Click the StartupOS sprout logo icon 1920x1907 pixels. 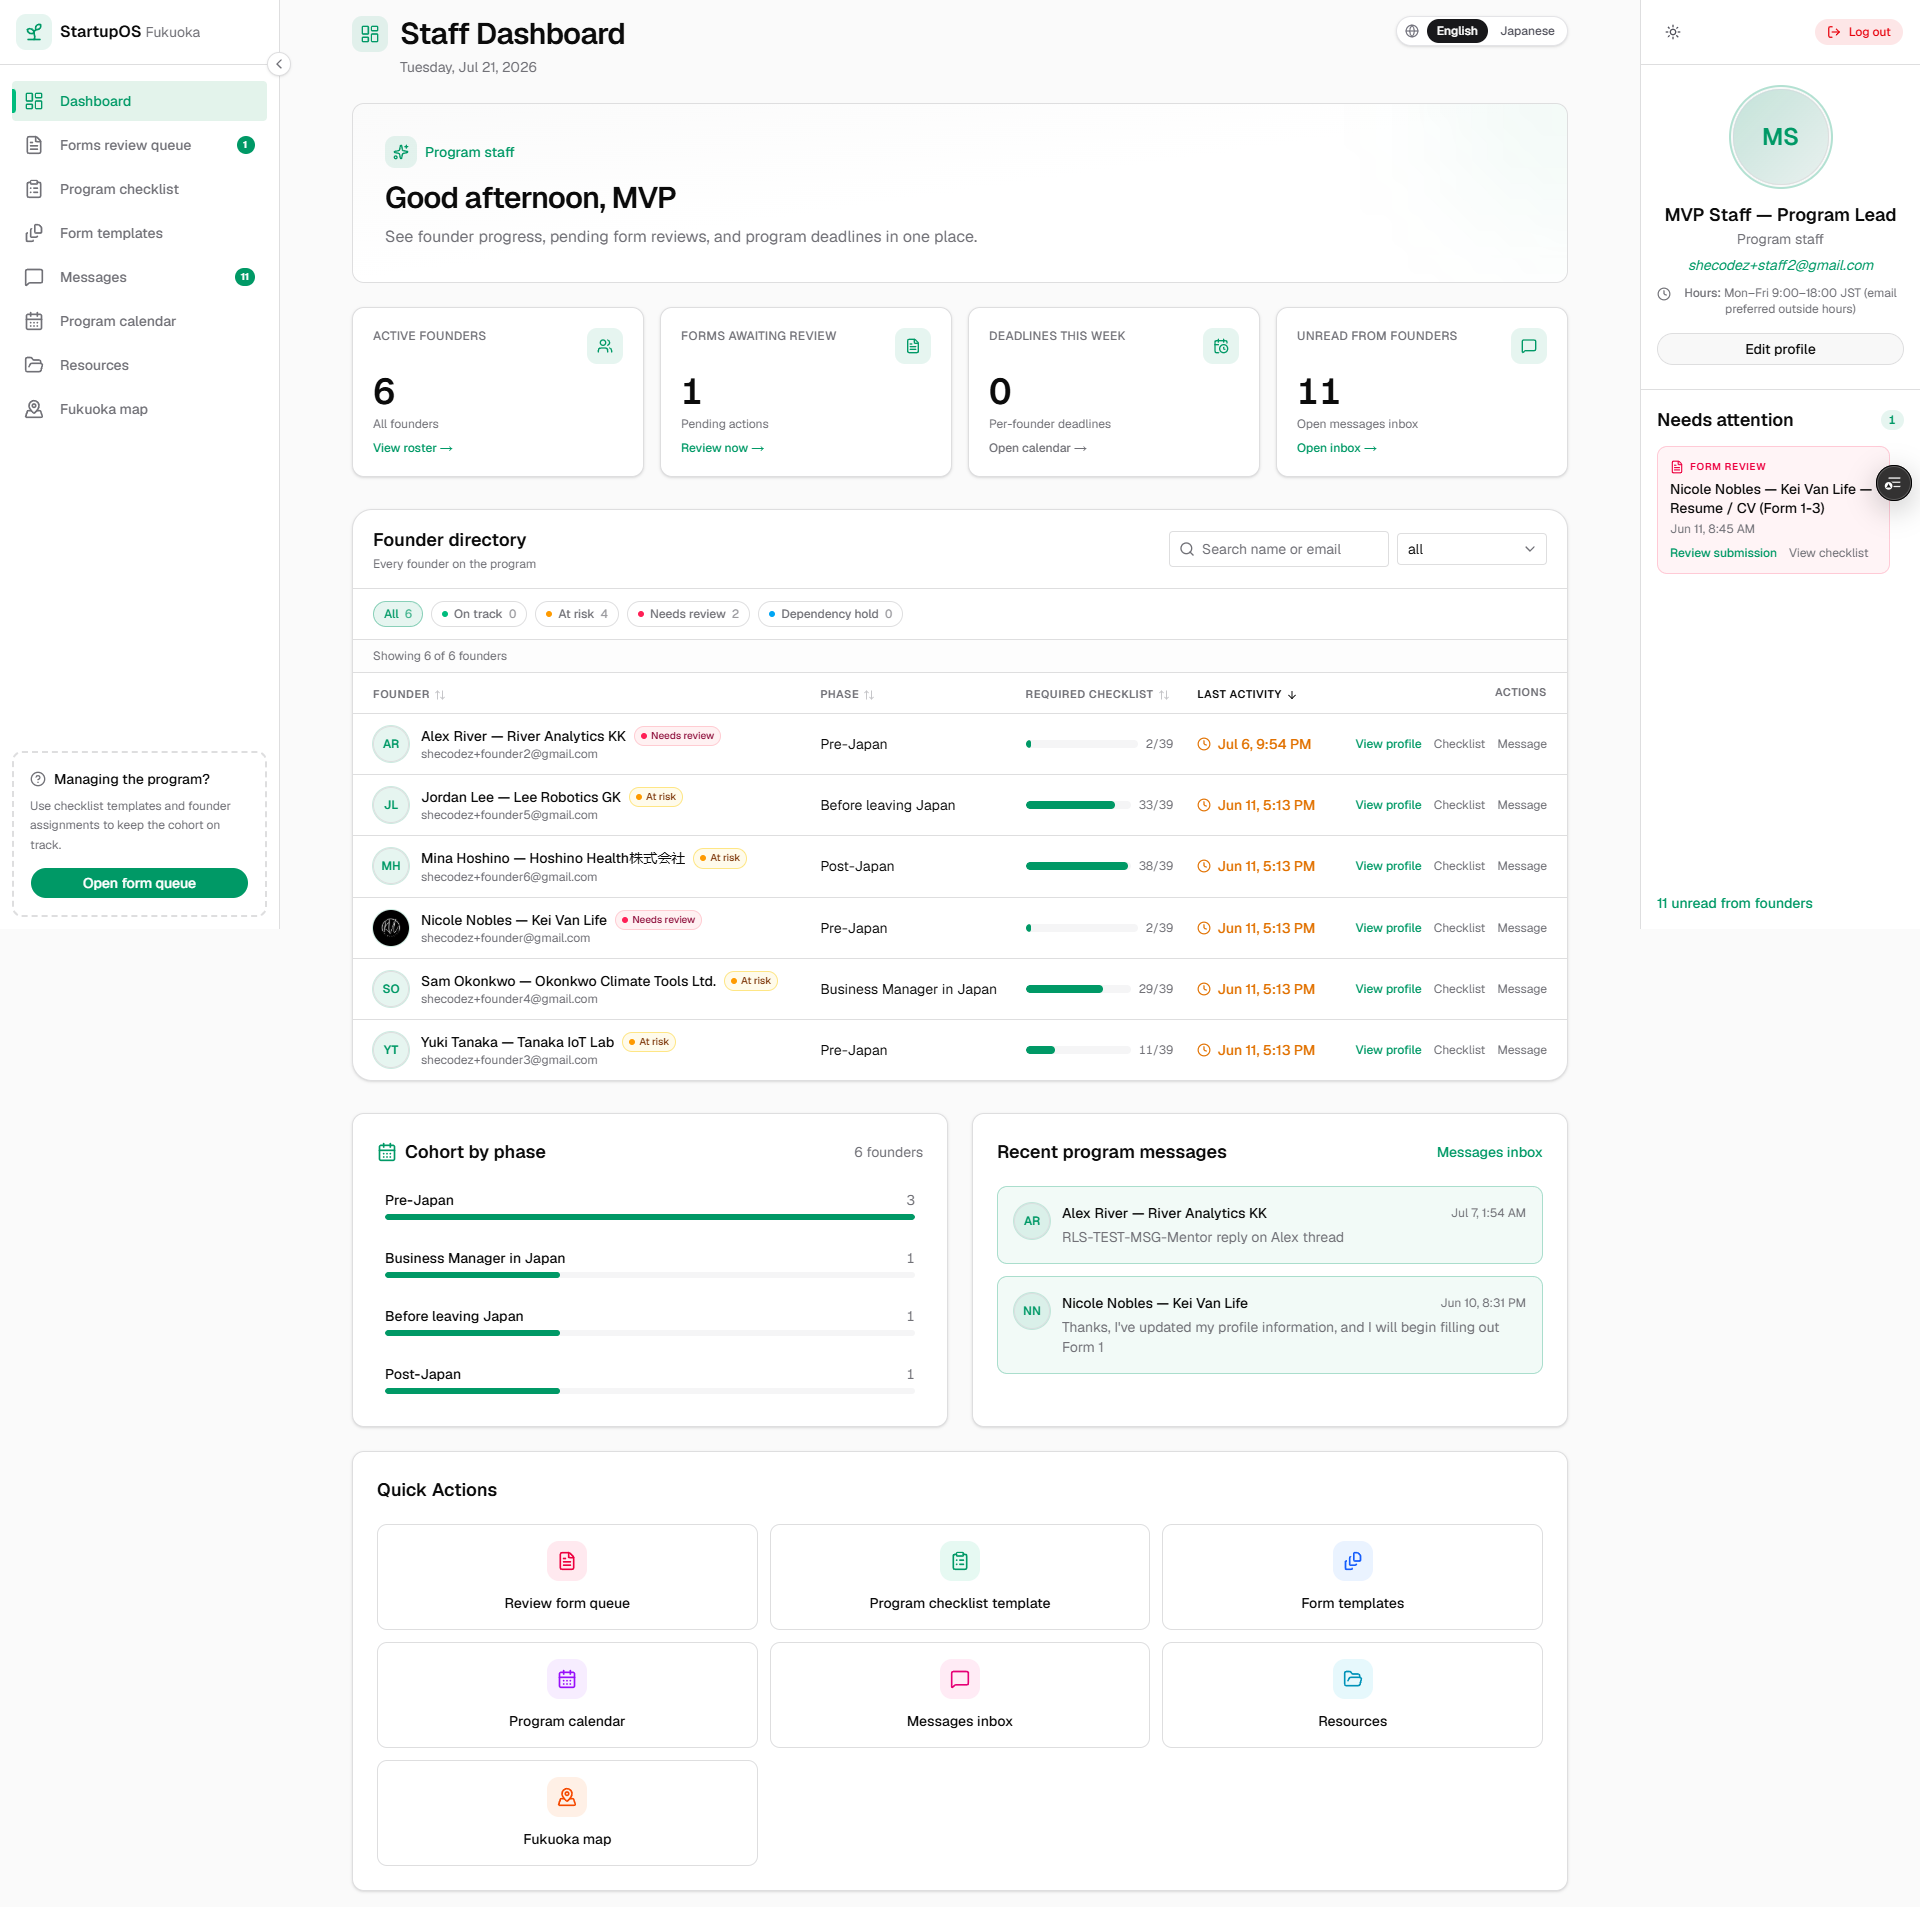pos(34,32)
